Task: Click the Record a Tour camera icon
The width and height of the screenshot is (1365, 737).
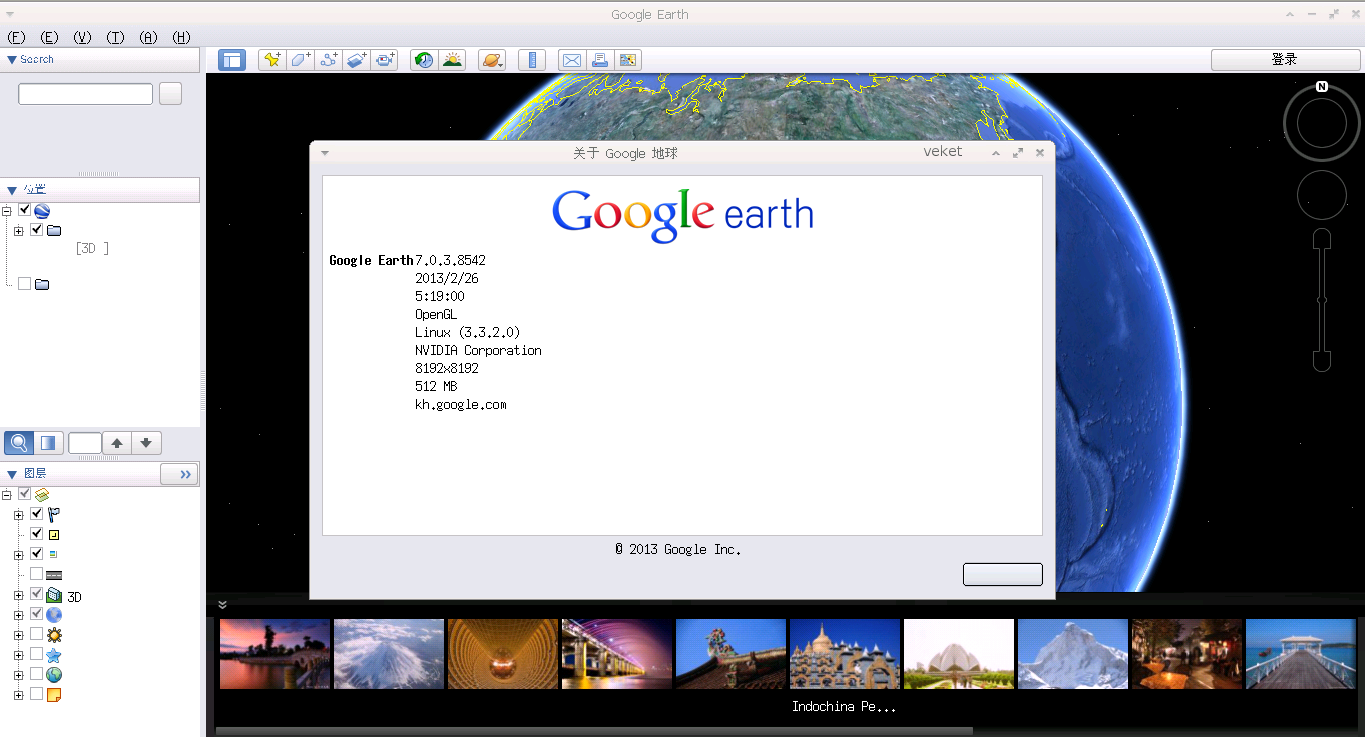Action: [385, 60]
